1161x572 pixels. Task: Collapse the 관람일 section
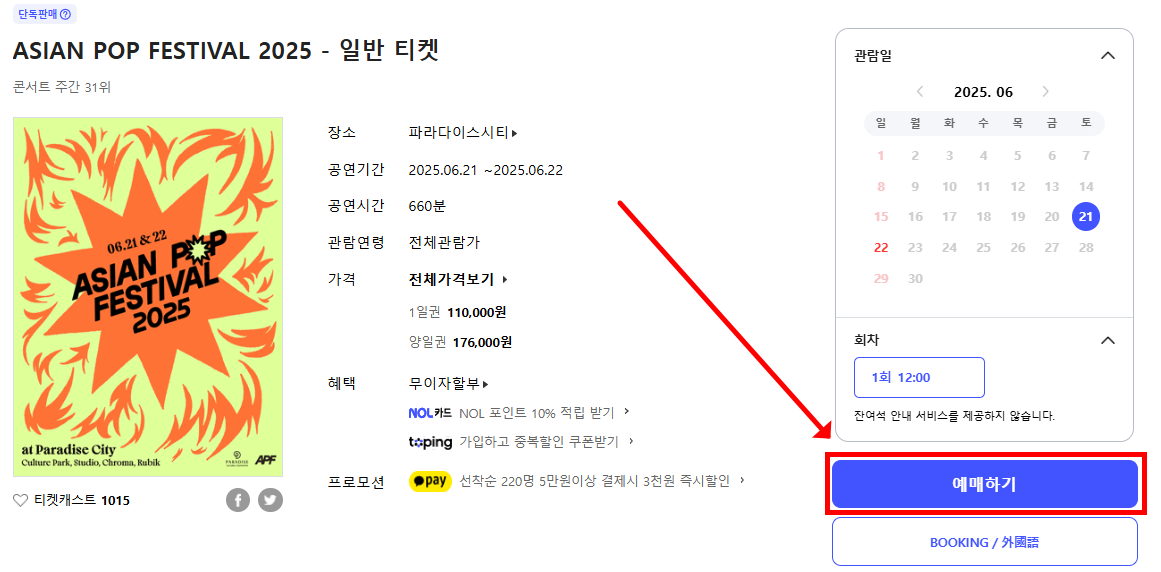[x=1108, y=55]
